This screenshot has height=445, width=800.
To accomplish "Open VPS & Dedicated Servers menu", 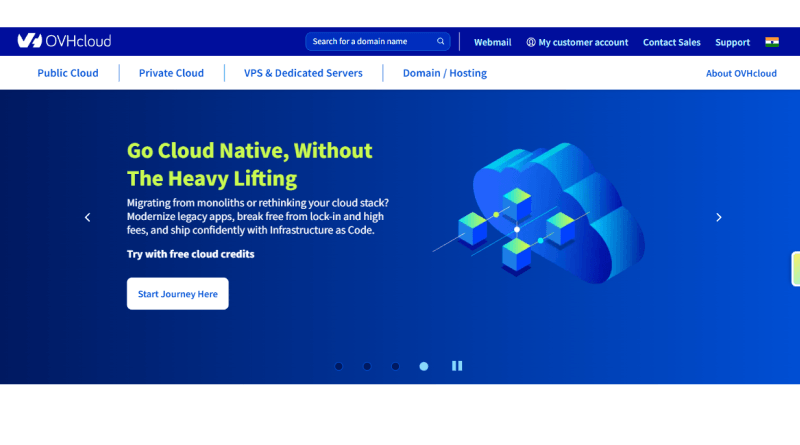I will tap(303, 73).
